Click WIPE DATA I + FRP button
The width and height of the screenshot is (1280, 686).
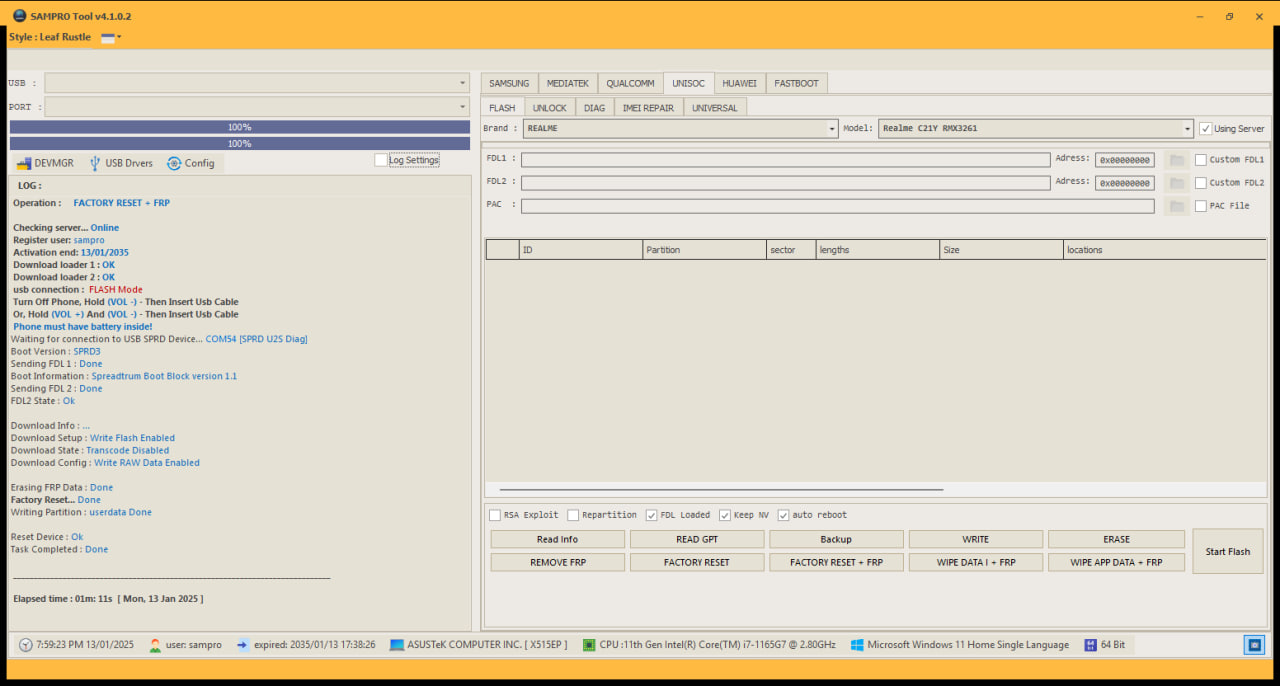976,562
